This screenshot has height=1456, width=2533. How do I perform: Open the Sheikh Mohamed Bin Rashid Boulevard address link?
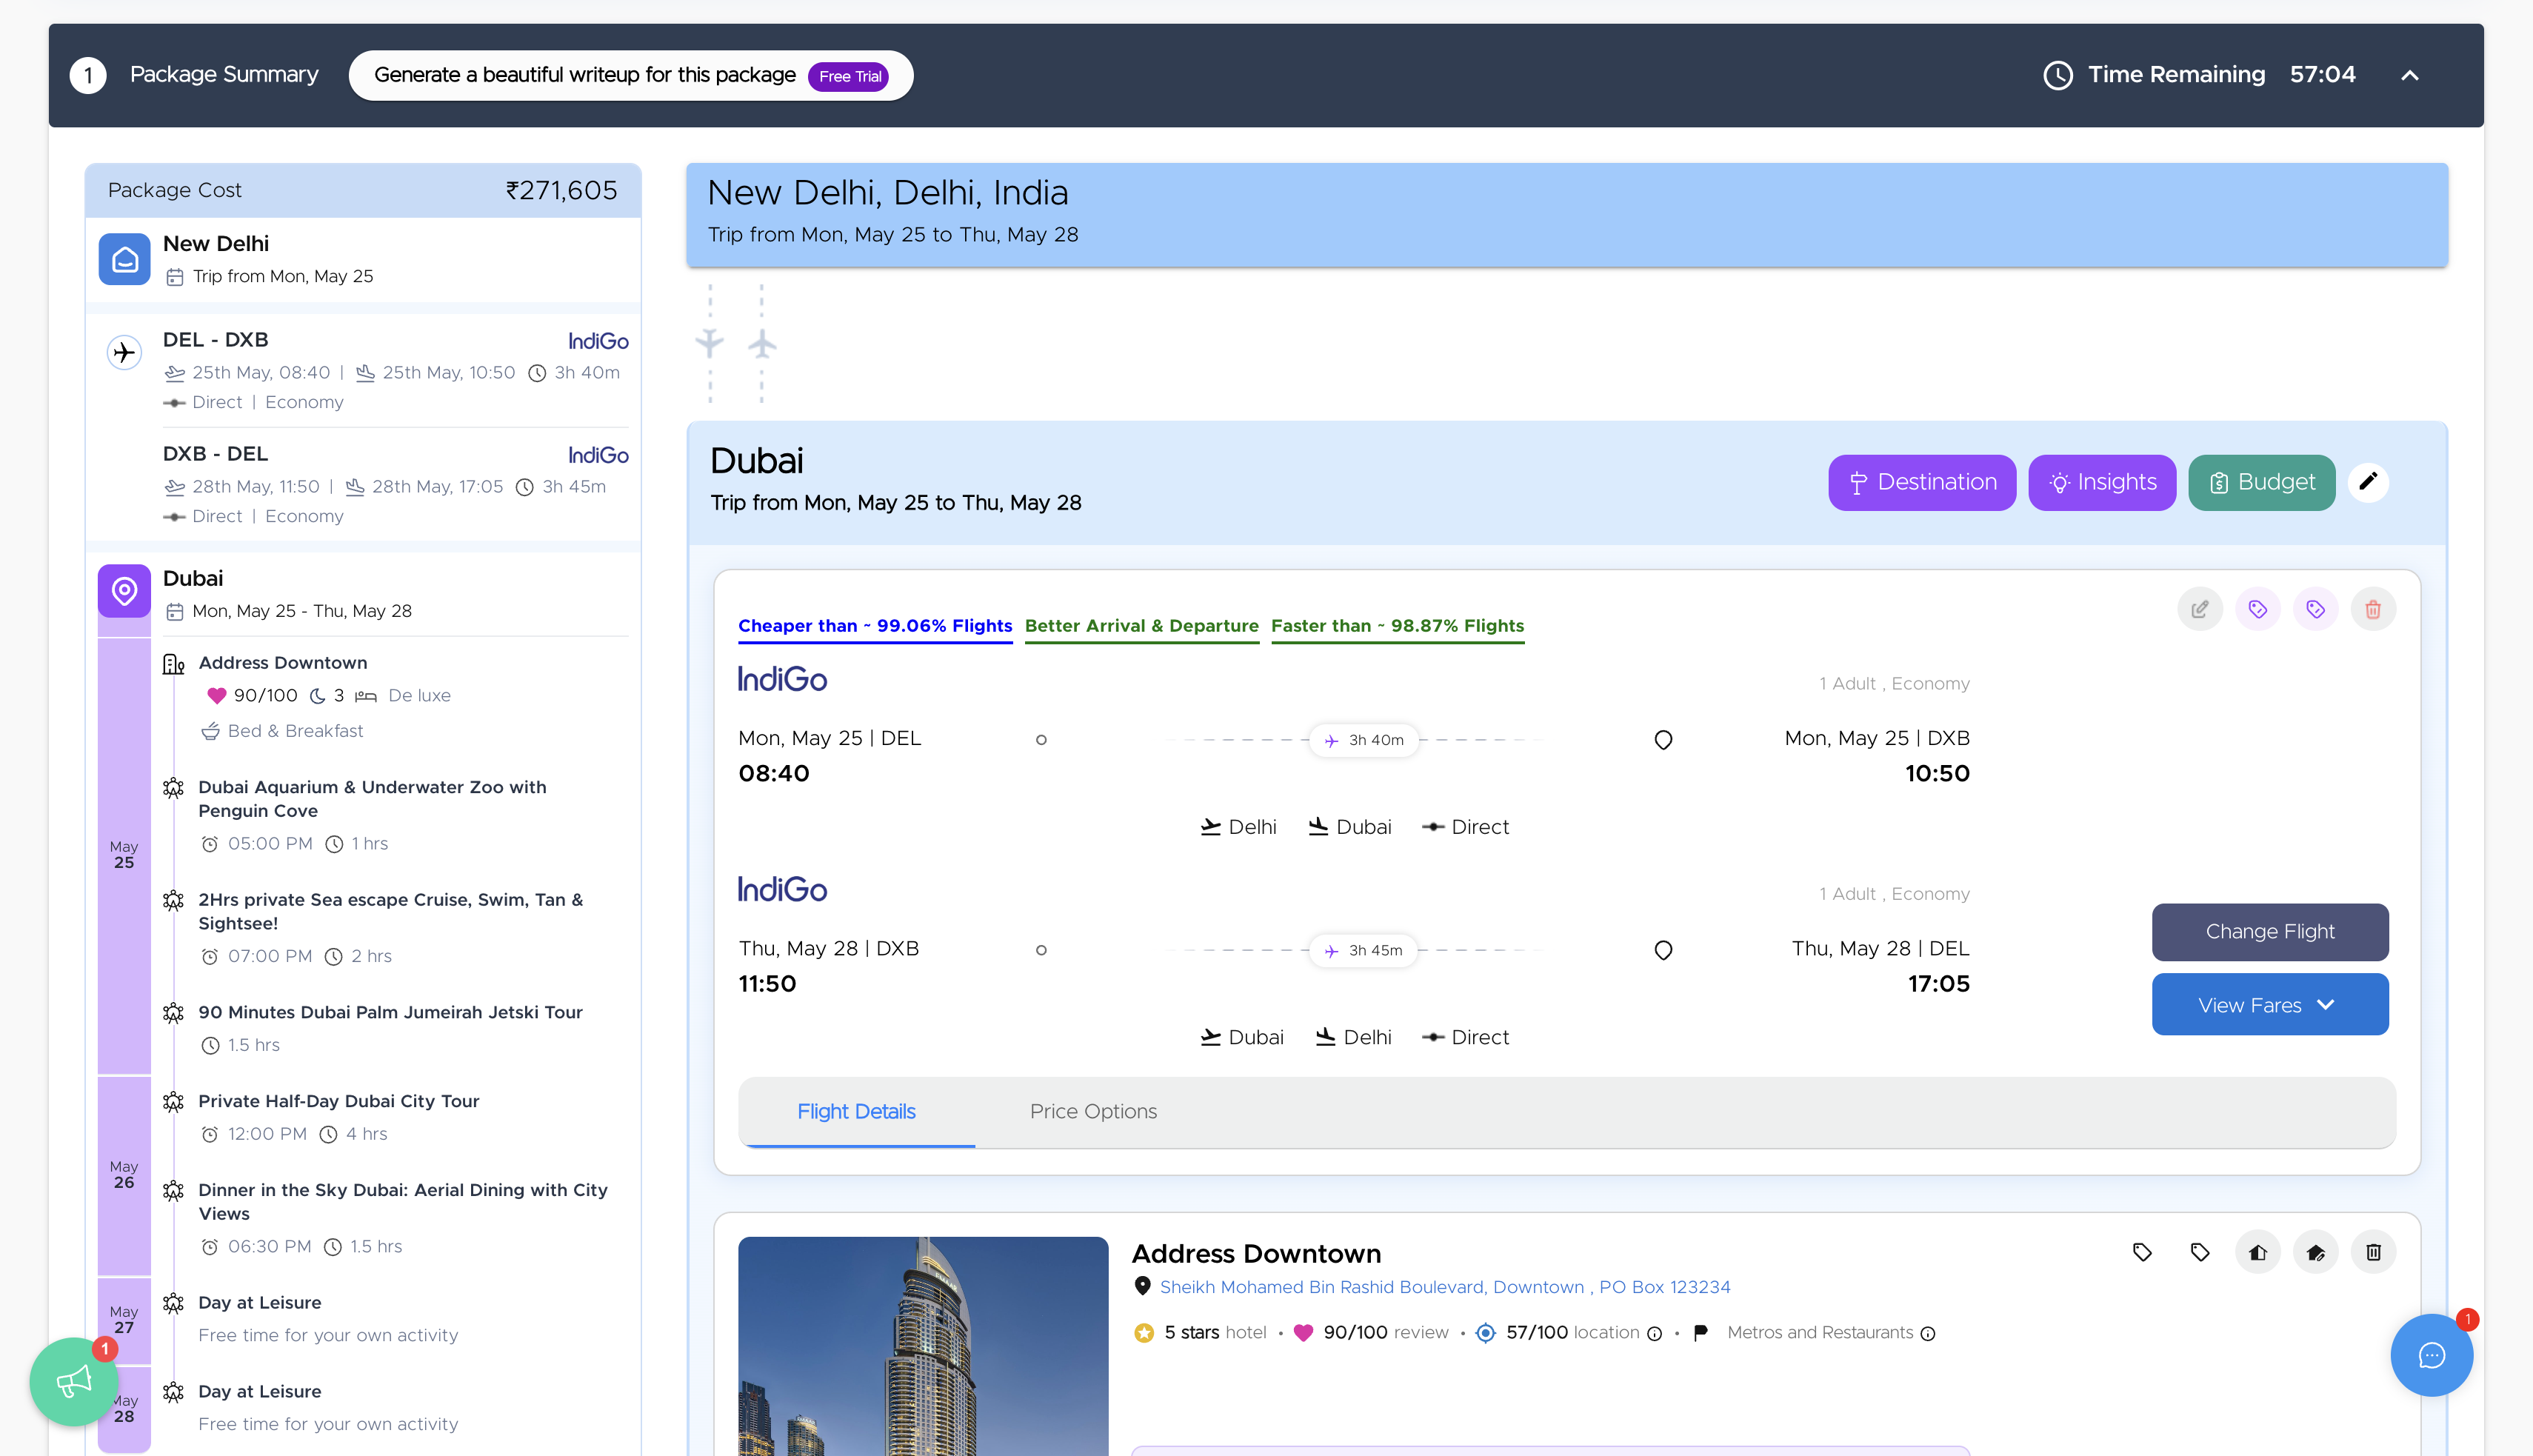pyautogui.click(x=1445, y=1287)
